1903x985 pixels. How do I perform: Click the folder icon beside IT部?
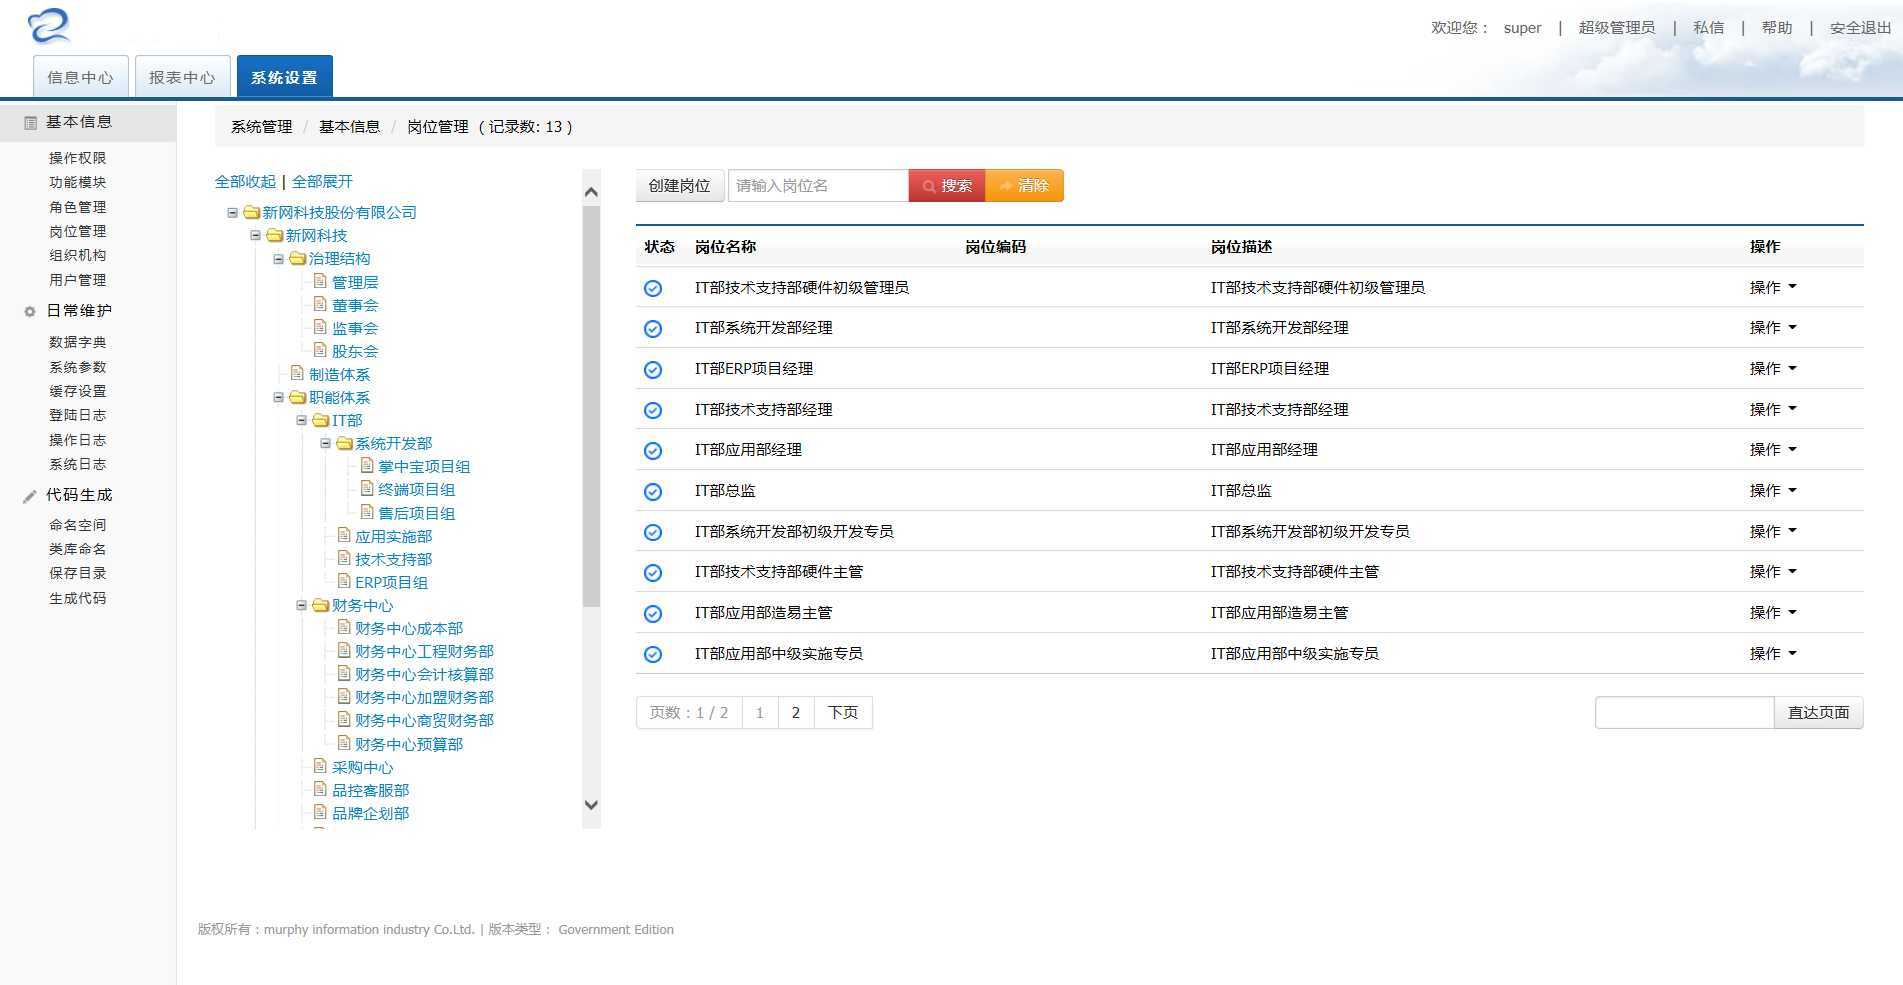tap(321, 420)
